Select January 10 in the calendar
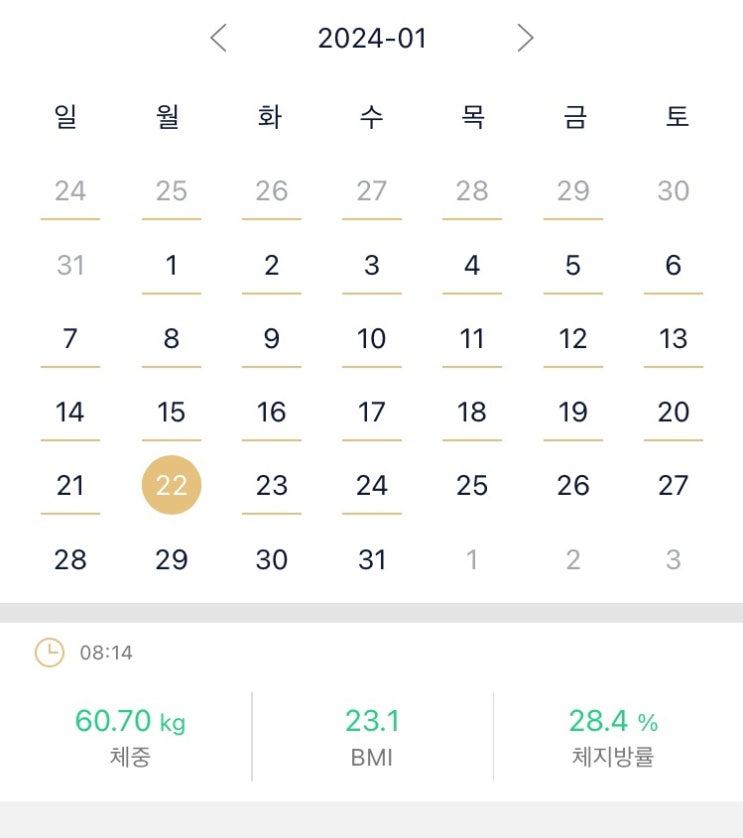The height and width of the screenshot is (838, 743). coord(372,338)
